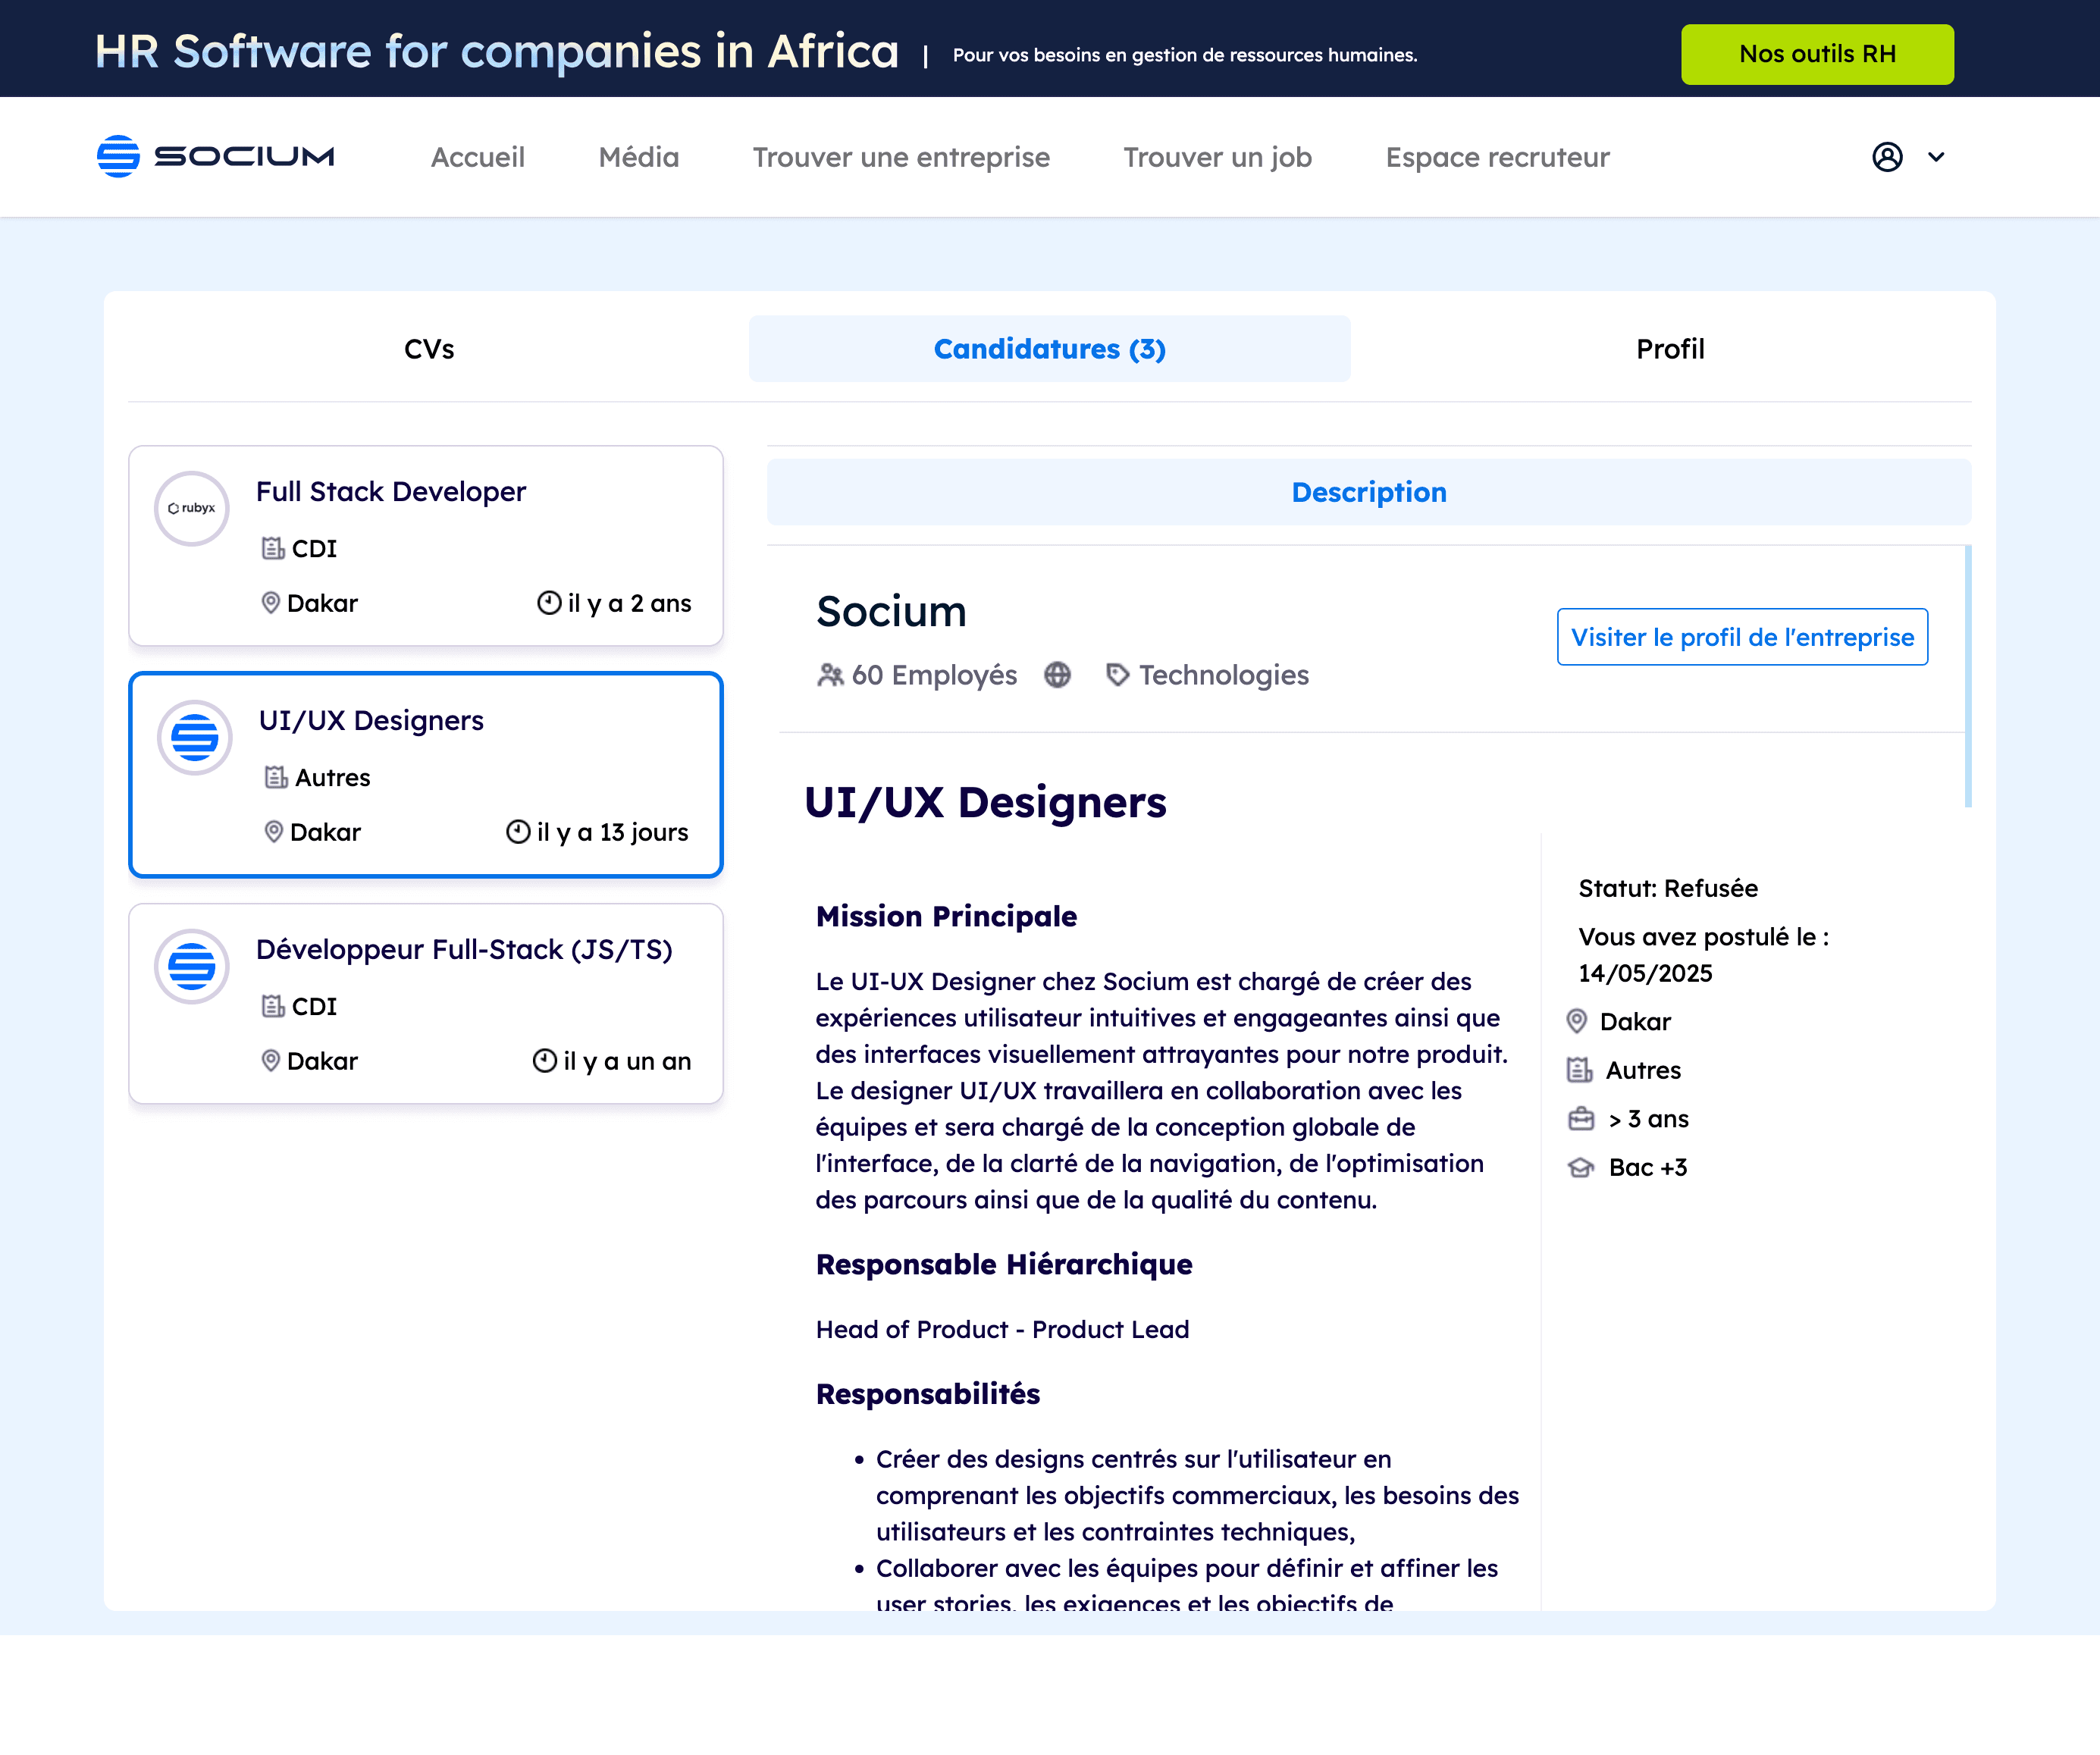Expand the profile dropdown chevron
The width and height of the screenshot is (2100, 1755).
pyautogui.click(x=1936, y=157)
